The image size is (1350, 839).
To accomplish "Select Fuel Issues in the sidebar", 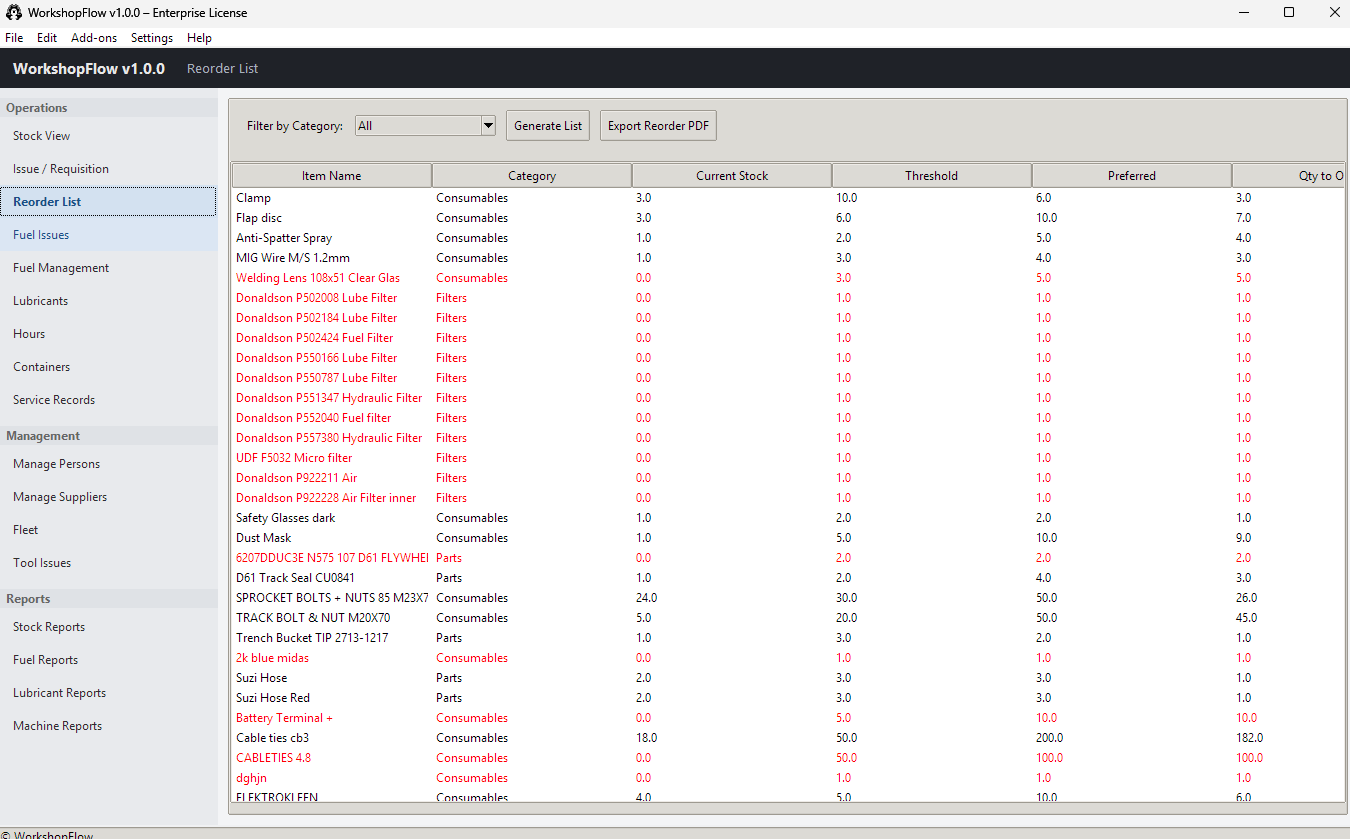I will coord(40,234).
